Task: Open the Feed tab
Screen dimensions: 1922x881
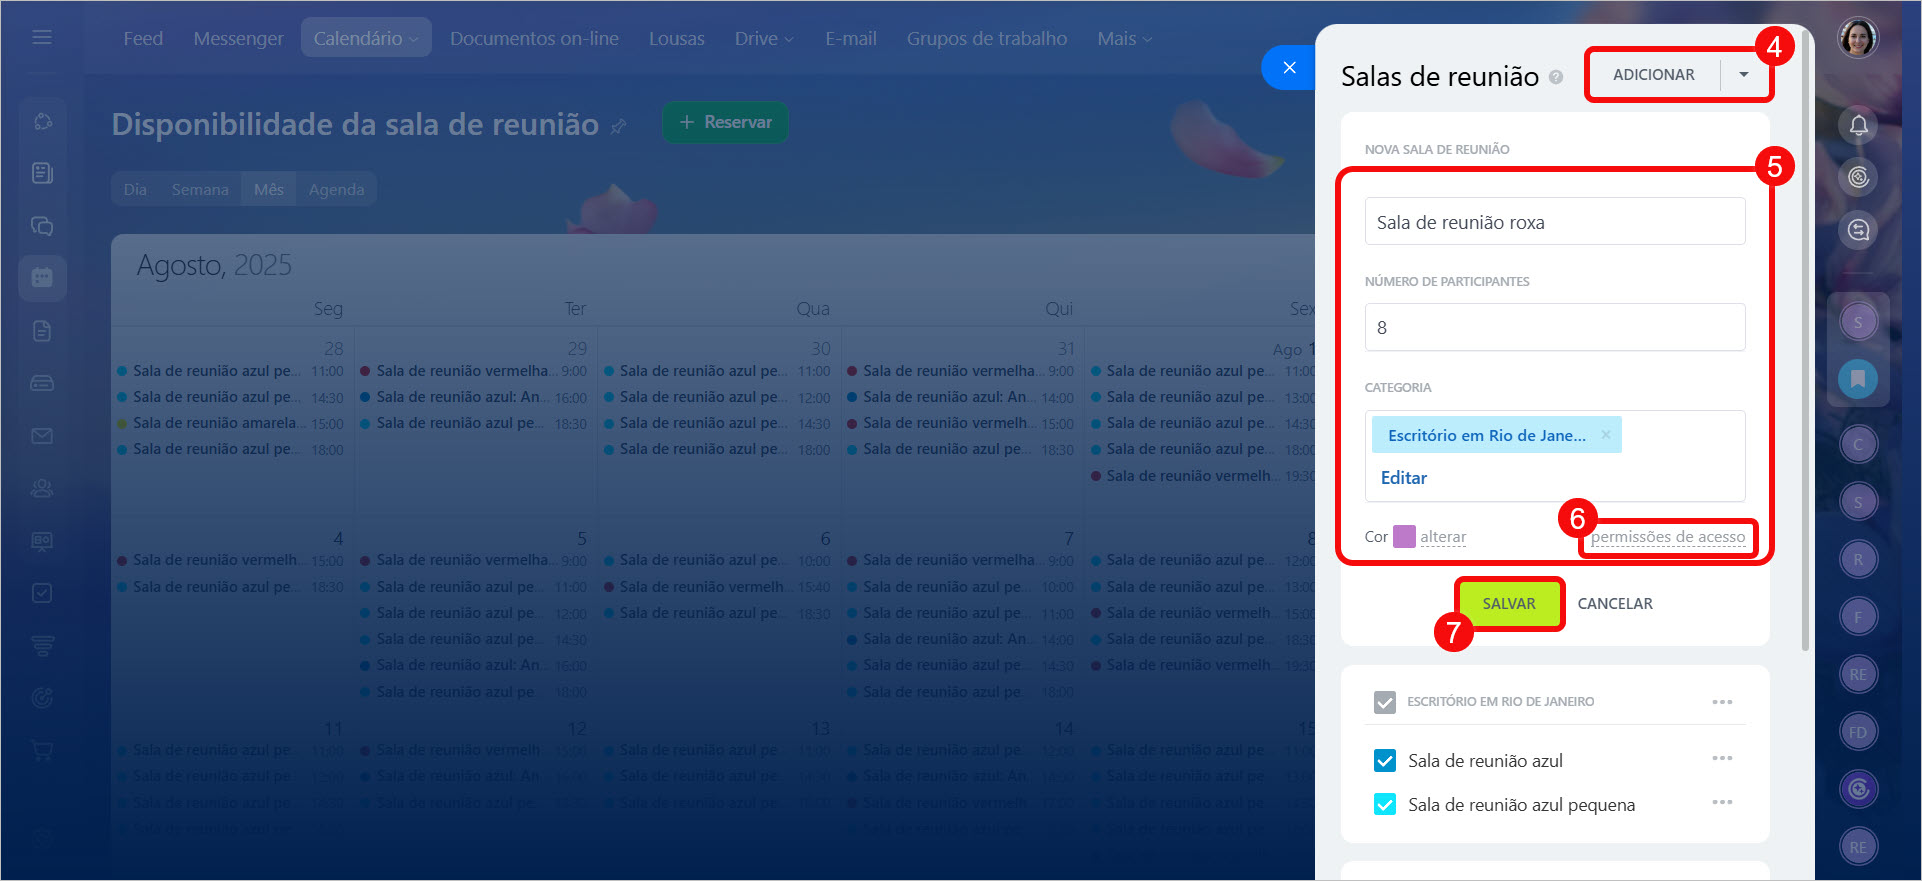Action: point(143,38)
